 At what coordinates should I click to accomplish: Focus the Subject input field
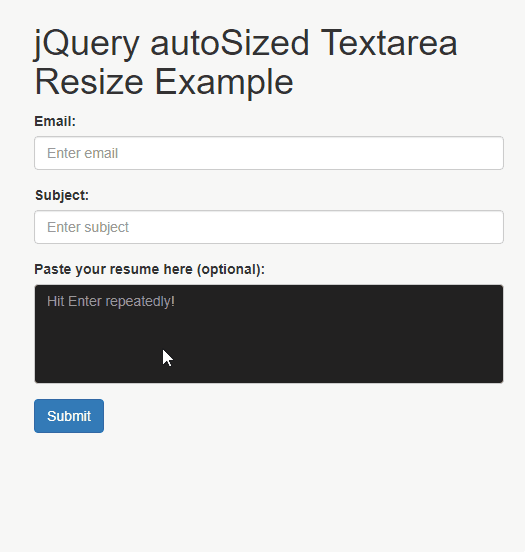pyautogui.click(x=269, y=227)
